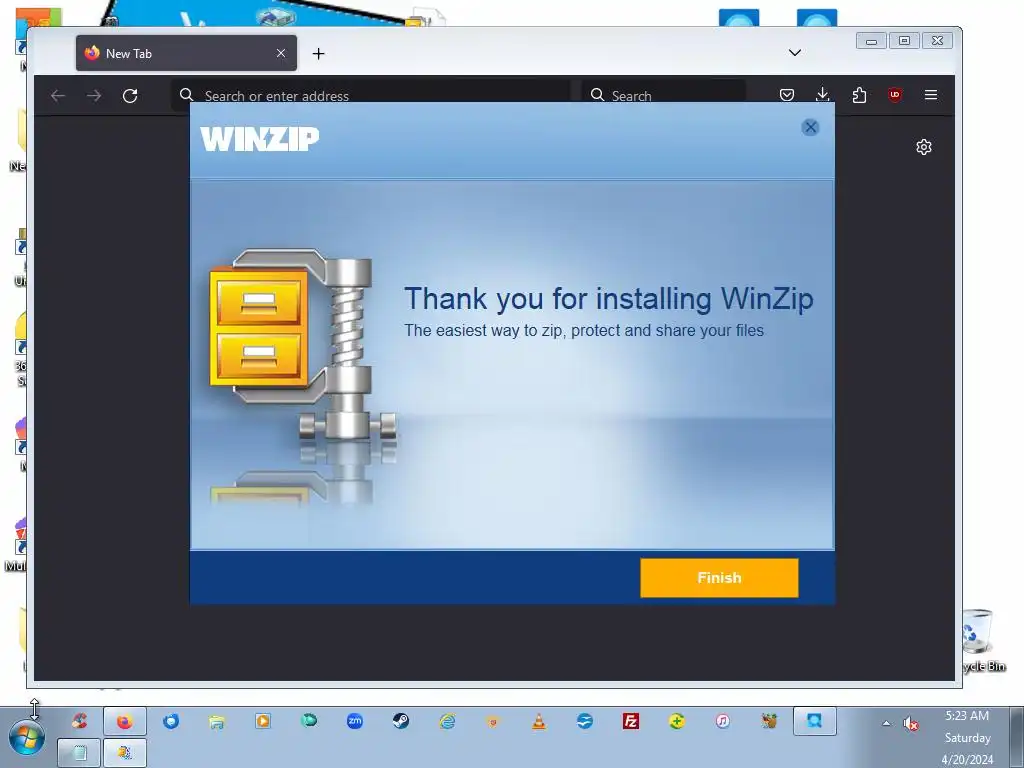Open the green plus taskbar icon
The image size is (1024, 768).
677,721
